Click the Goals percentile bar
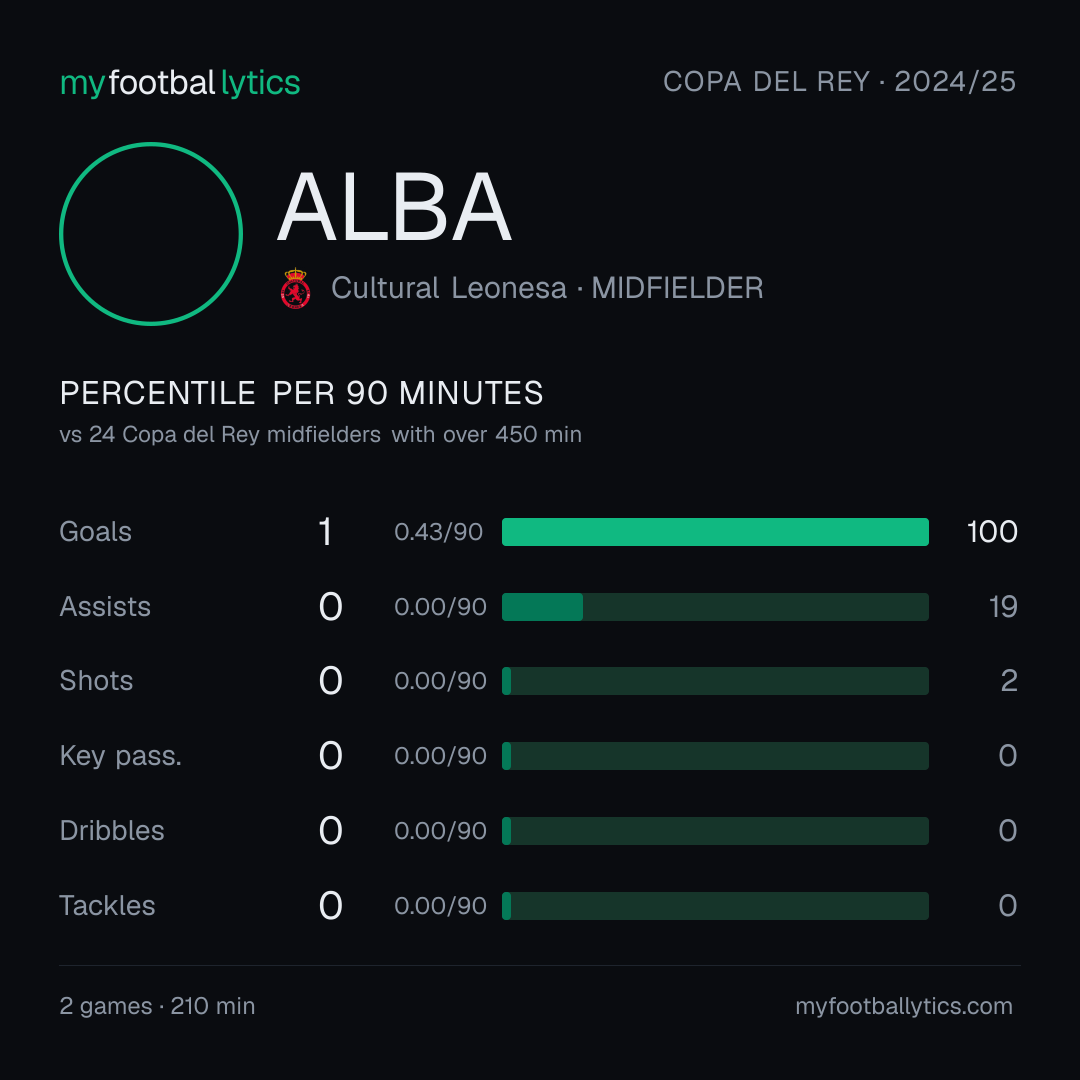Screen dimensions: 1080x1080 (x=715, y=532)
